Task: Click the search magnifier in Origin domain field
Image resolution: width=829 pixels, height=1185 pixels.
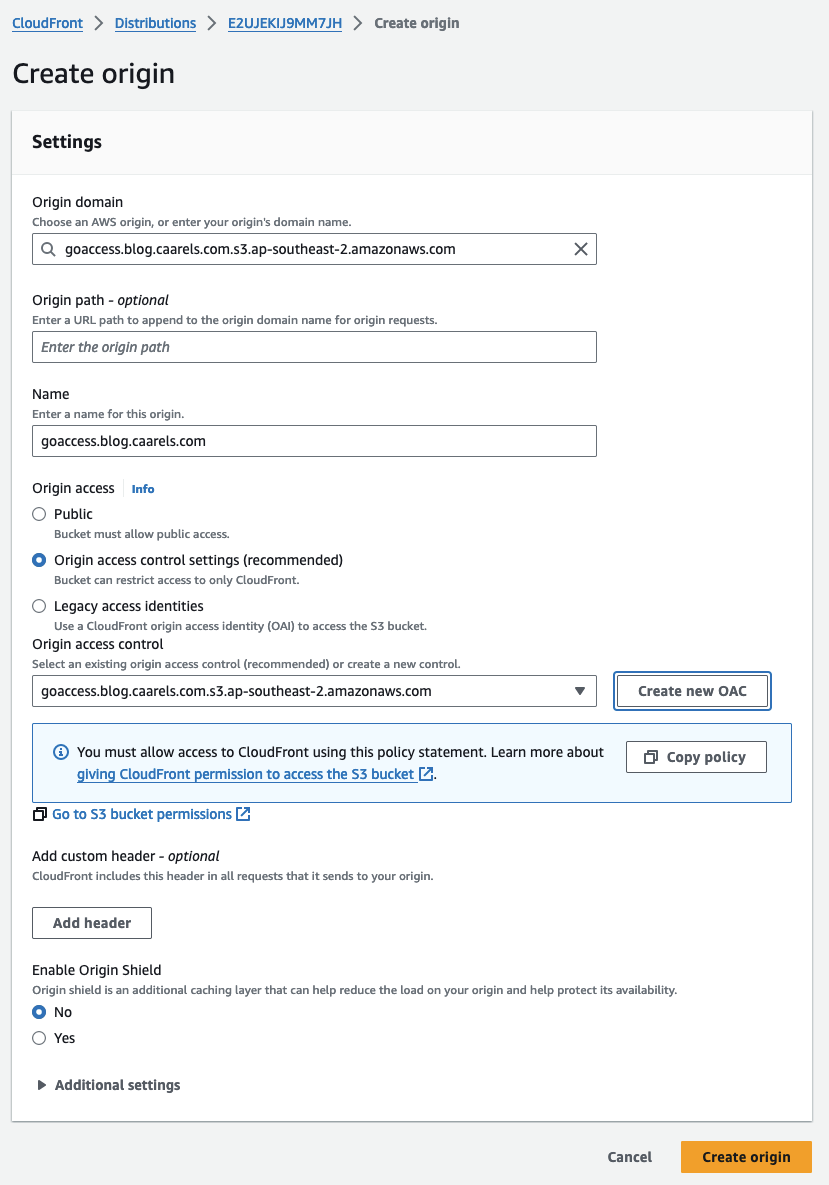Action: pos(49,249)
